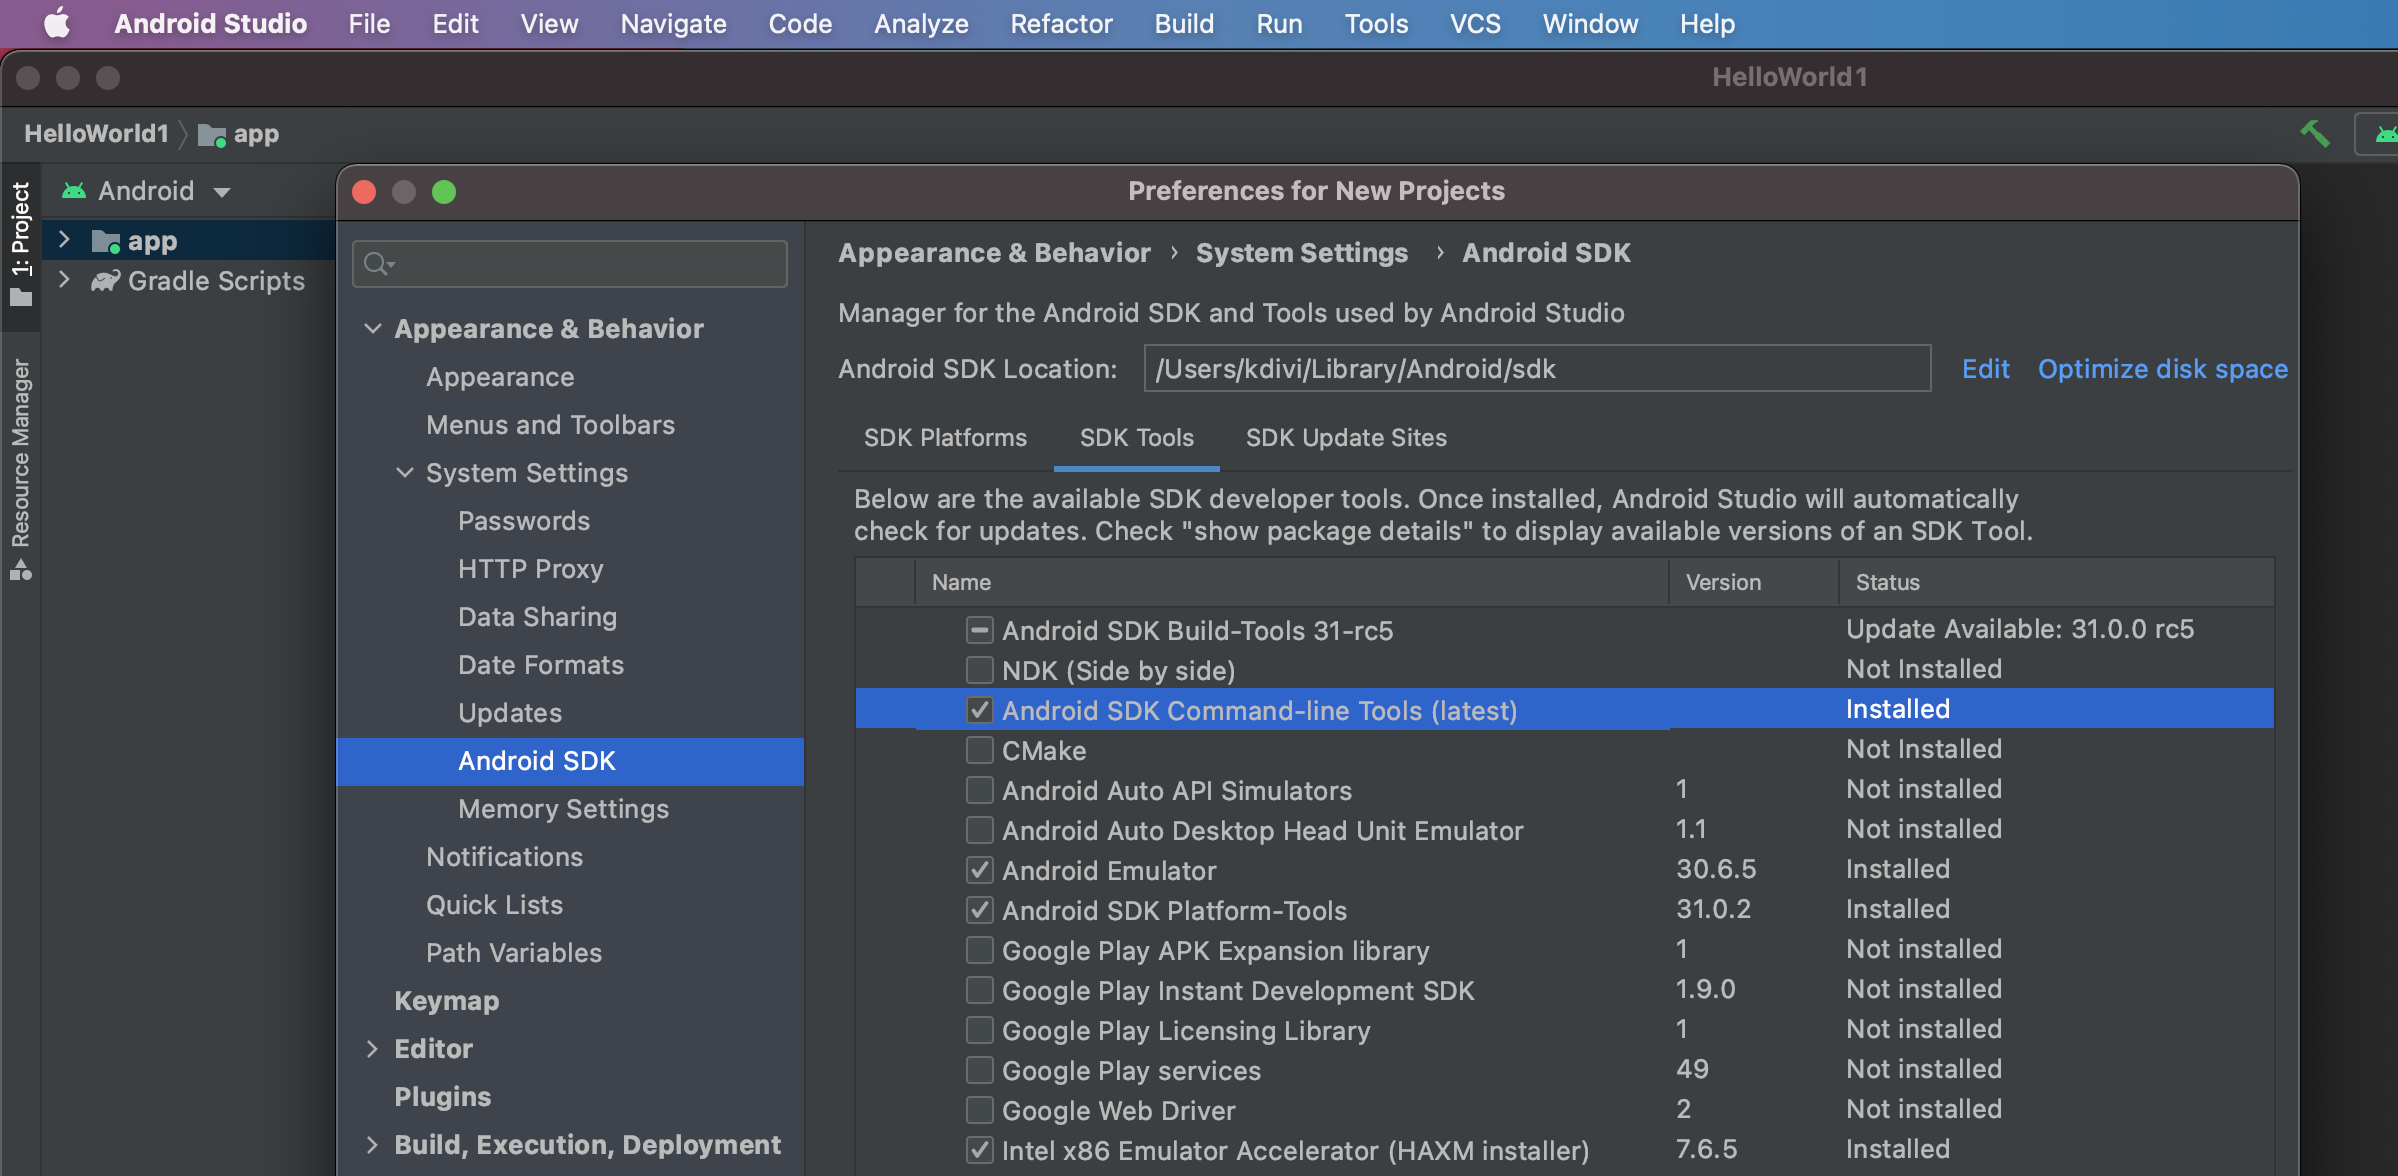
Task: Select Updates in settings tree
Action: pos(510,713)
